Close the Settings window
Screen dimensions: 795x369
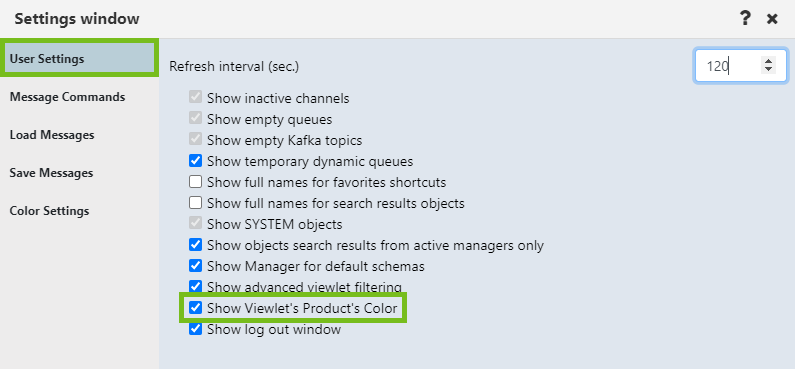pyautogui.click(x=772, y=19)
